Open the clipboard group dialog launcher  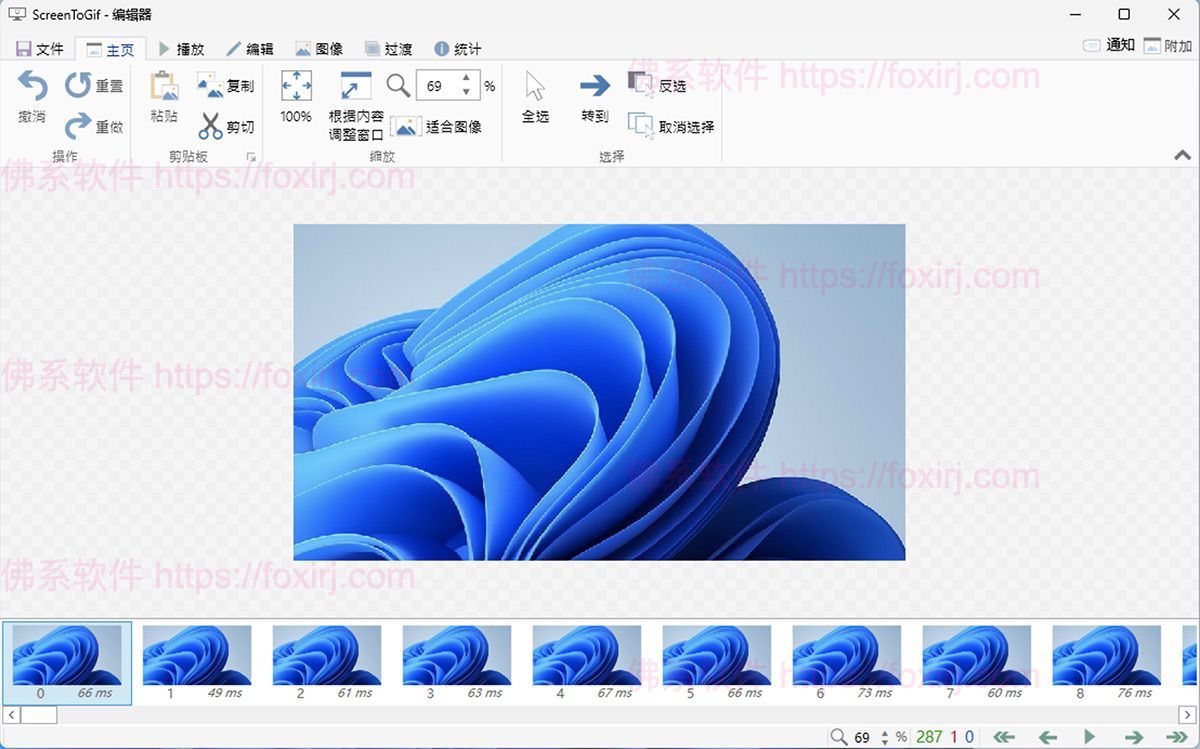pos(252,156)
